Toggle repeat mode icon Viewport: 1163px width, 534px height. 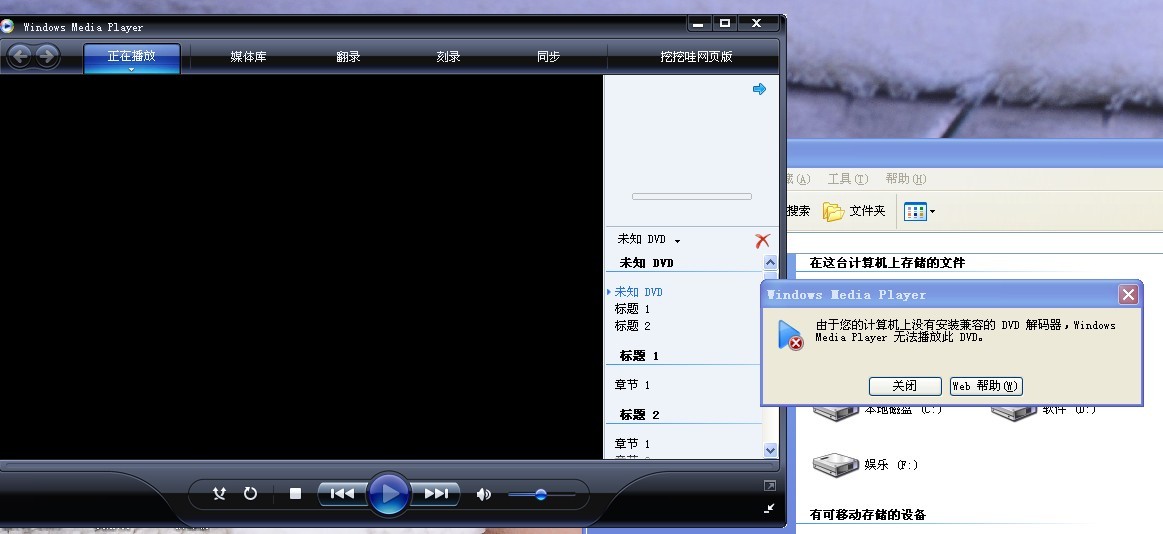coord(251,493)
